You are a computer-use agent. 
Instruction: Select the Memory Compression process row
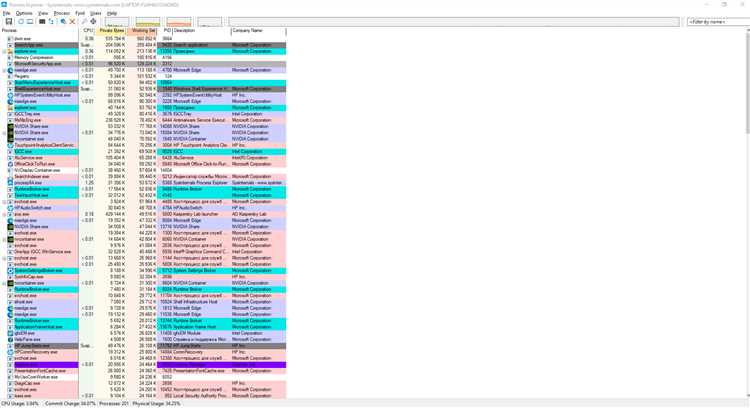[x=143, y=57]
